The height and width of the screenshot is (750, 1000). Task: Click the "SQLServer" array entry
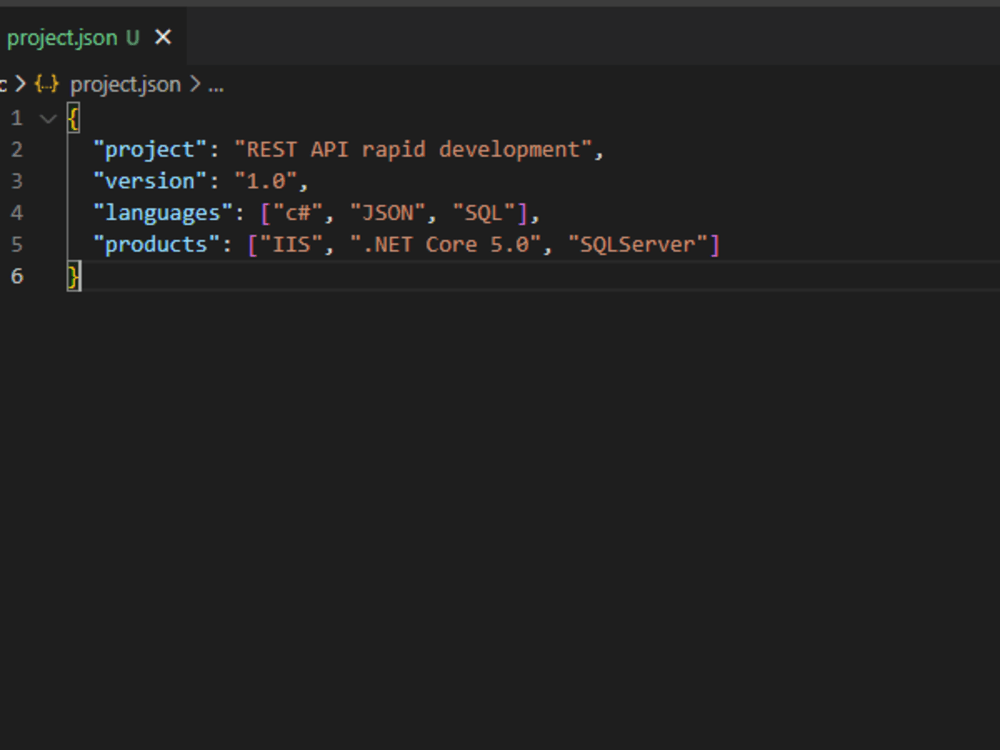638,245
